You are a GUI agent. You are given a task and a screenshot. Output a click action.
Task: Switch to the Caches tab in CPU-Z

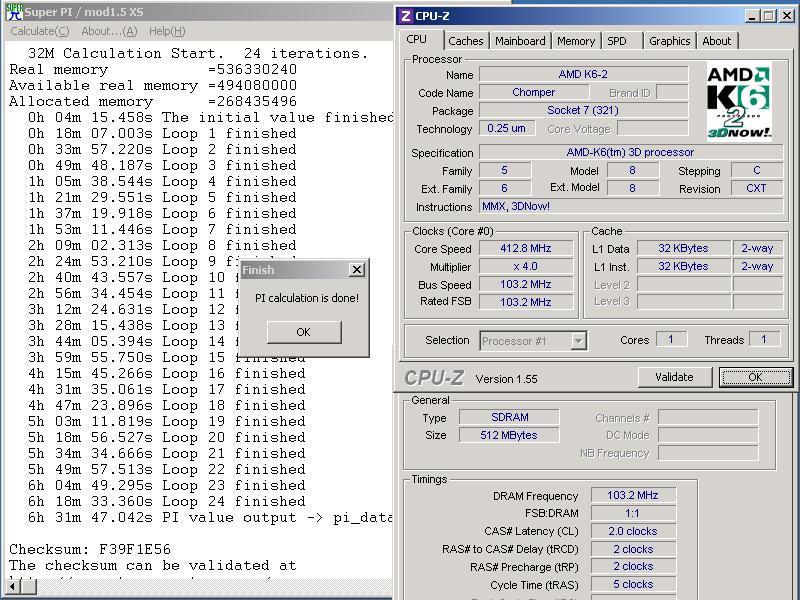(x=465, y=41)
